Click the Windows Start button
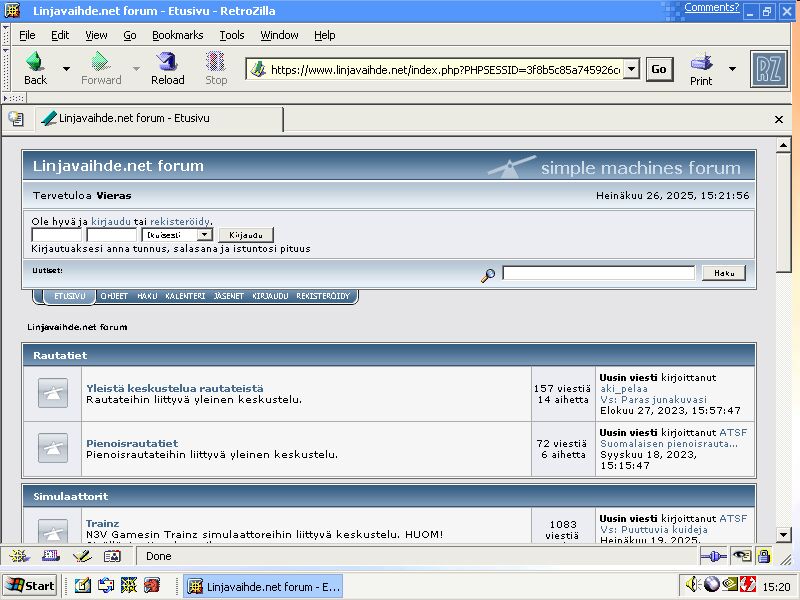Image resolution: width=800 pixels, height=600 pixels. tap(30, 586)
